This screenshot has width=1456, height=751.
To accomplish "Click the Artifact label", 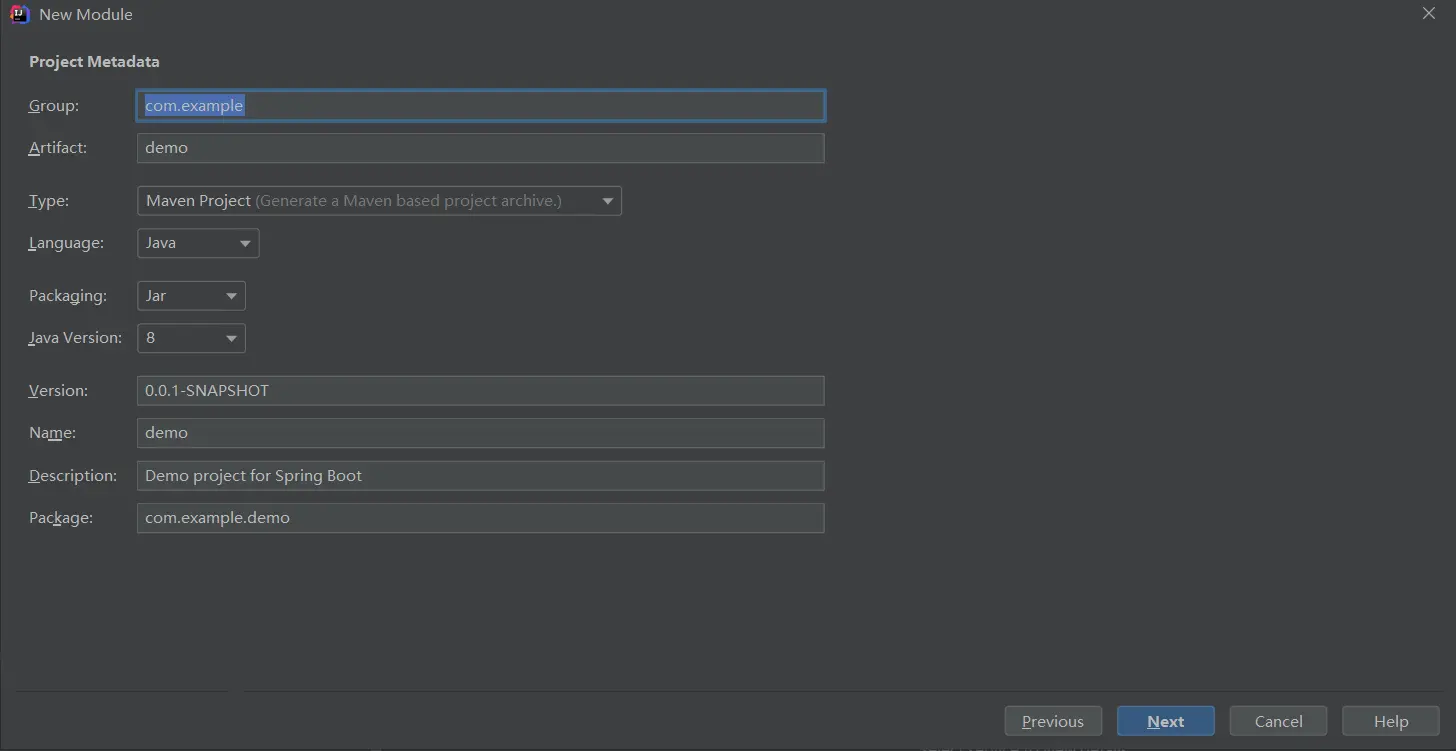I will 58,148.
